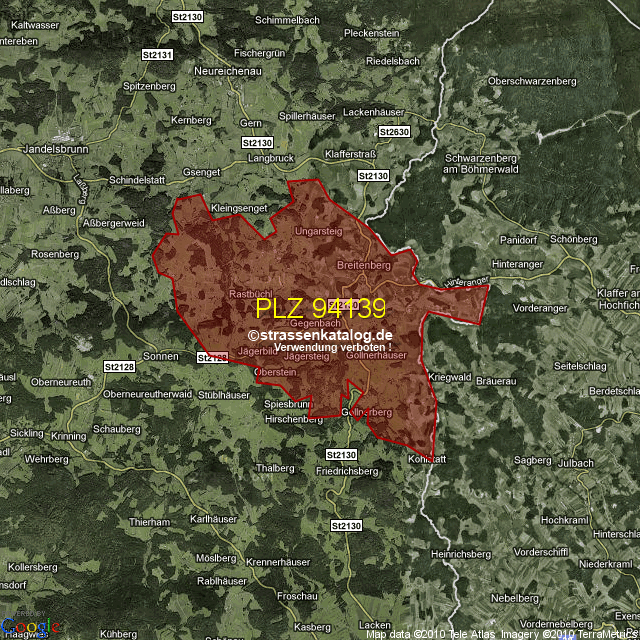The image size is (640, 640).
Task: Select the Sonnen village label
Action: [161, 356]
